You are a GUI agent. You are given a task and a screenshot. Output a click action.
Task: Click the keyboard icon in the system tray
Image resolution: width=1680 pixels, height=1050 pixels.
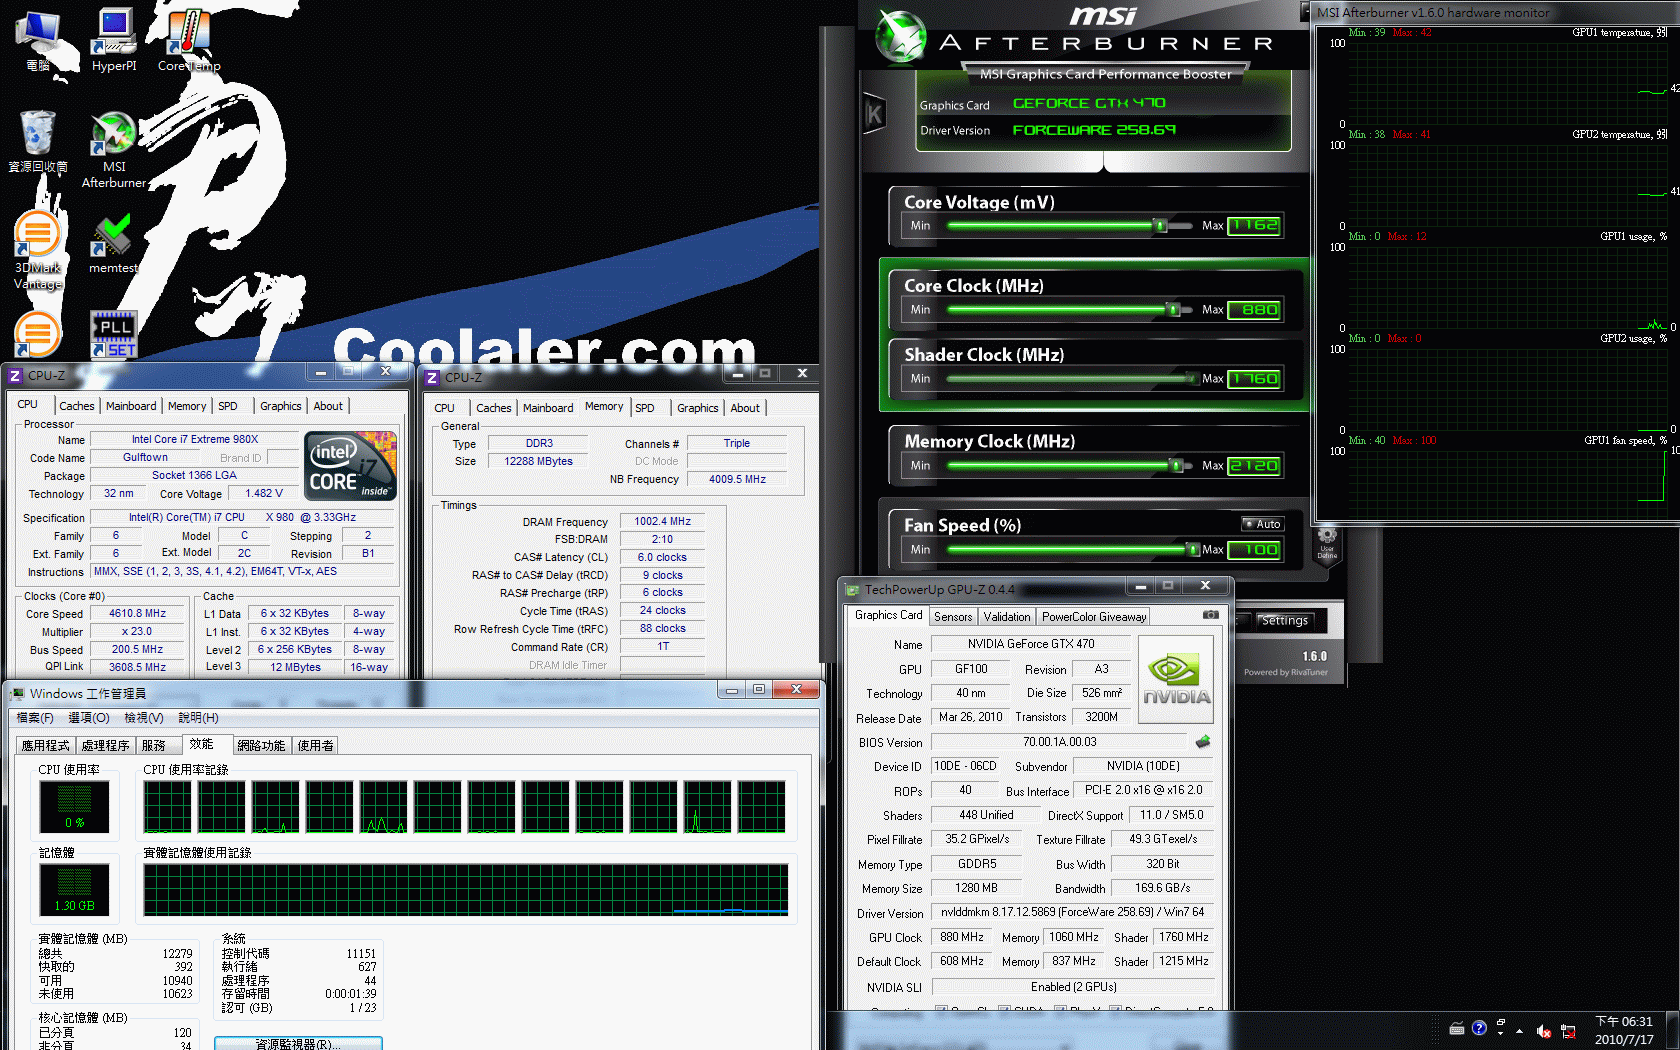(x=1457, y=1029)
